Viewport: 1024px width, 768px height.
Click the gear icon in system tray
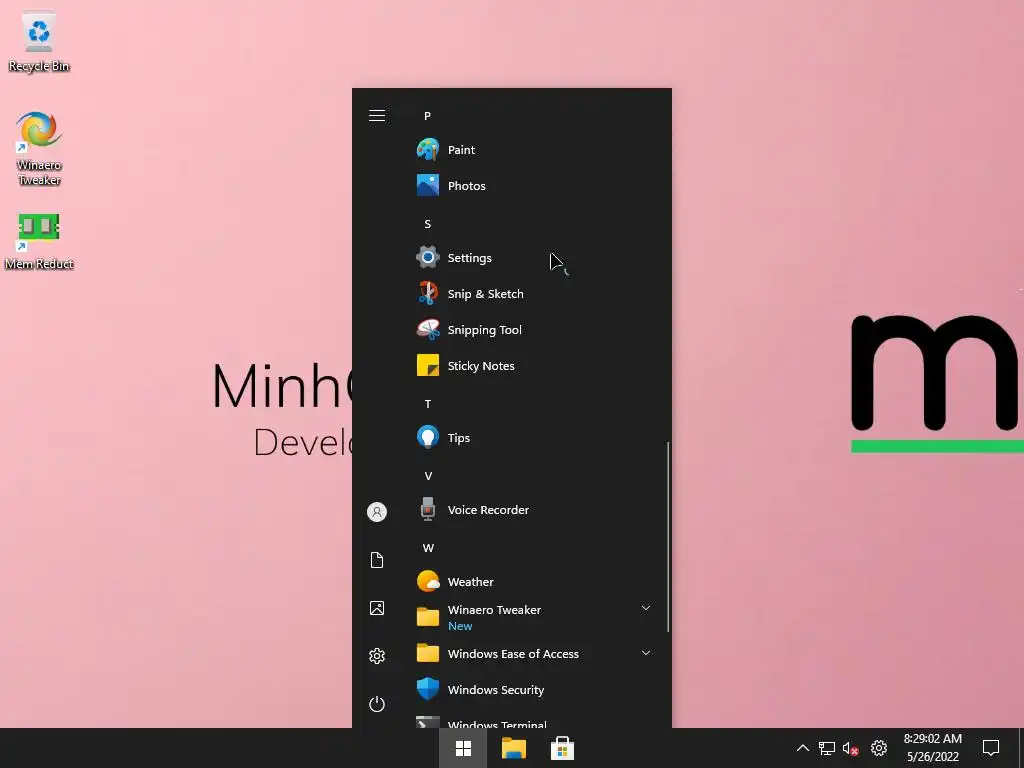(879, 748)
